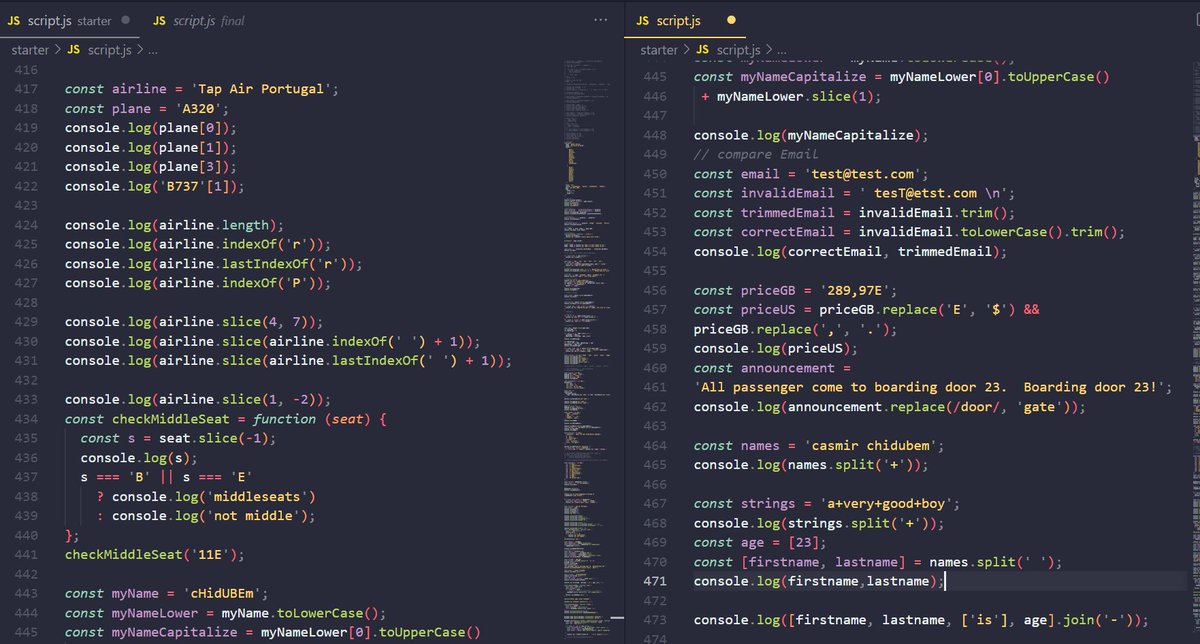
Task: Click the 'checkMiddleSeat' function name on line 434
Action: [x=169, y=418]
